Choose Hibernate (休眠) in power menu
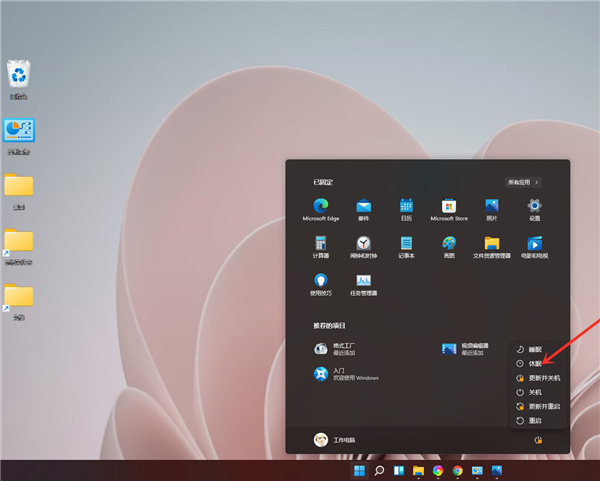Viewport: 600px width, 481px height. [x=534, y=363]
